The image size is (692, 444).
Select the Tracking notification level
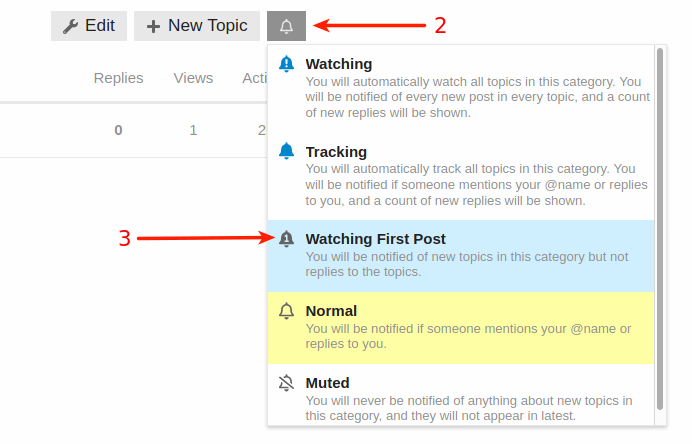(x=461, y=176)
